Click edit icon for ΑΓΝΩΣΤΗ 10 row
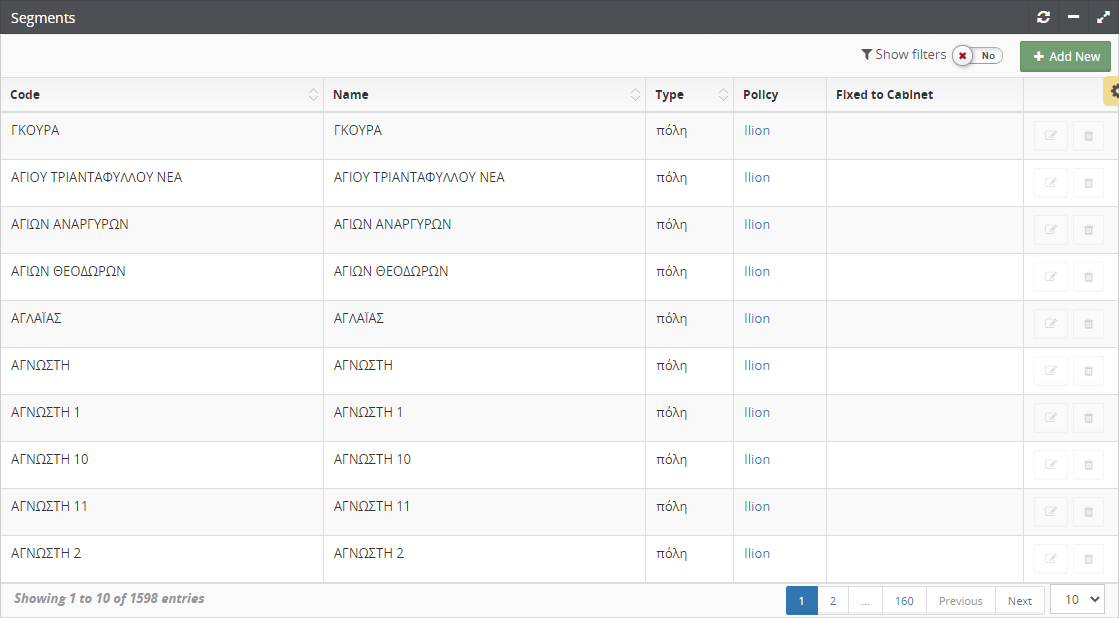The height and width of the screenshot is (618, 1119). 1050,465
